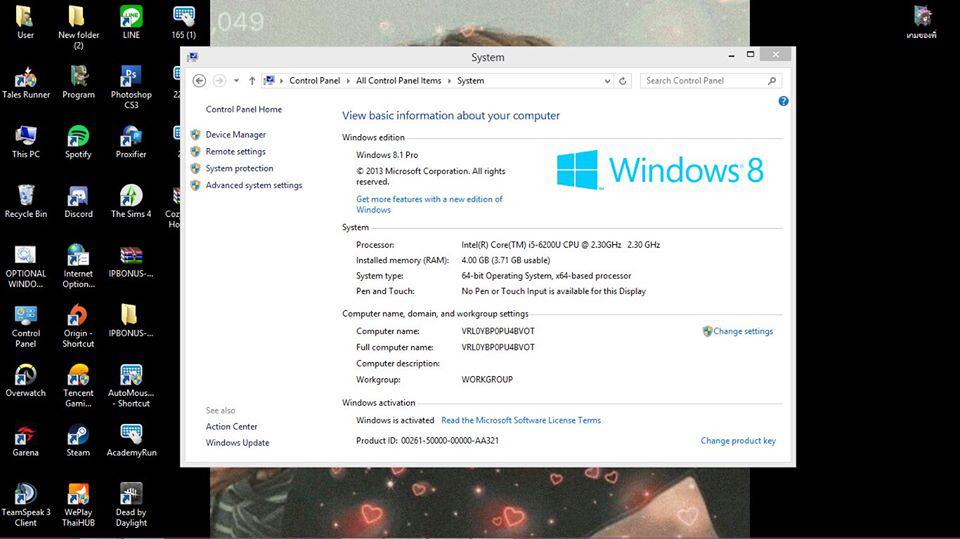
Task: Open the 165 (1) desktop icon
Action: [x=184, y=21]
